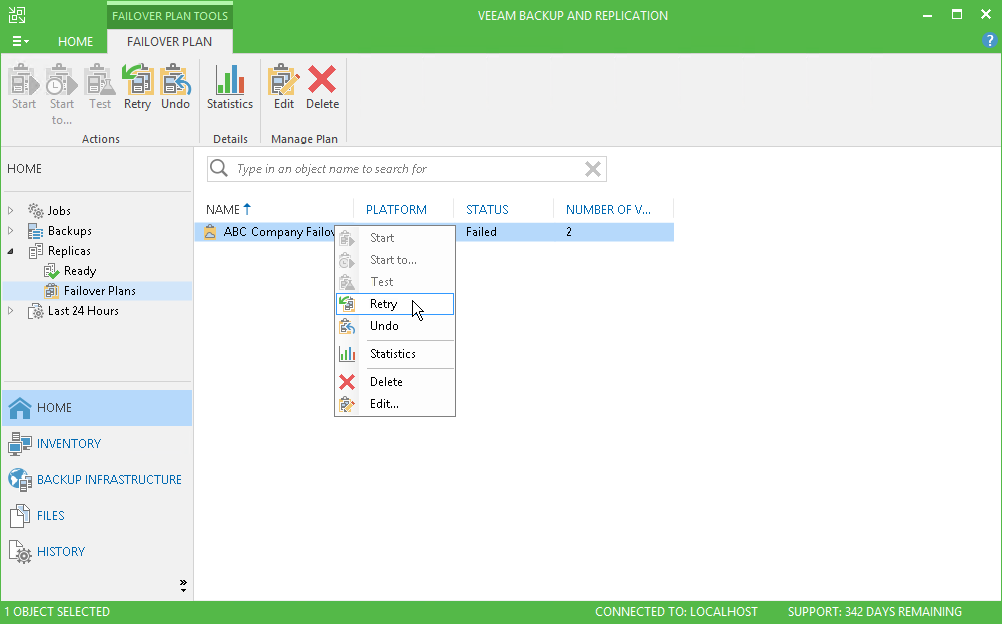The width and height of the screenshot is (1002, 624).
Task: Click the number 2 cell in the row
Action: click(x=569, y=232)
